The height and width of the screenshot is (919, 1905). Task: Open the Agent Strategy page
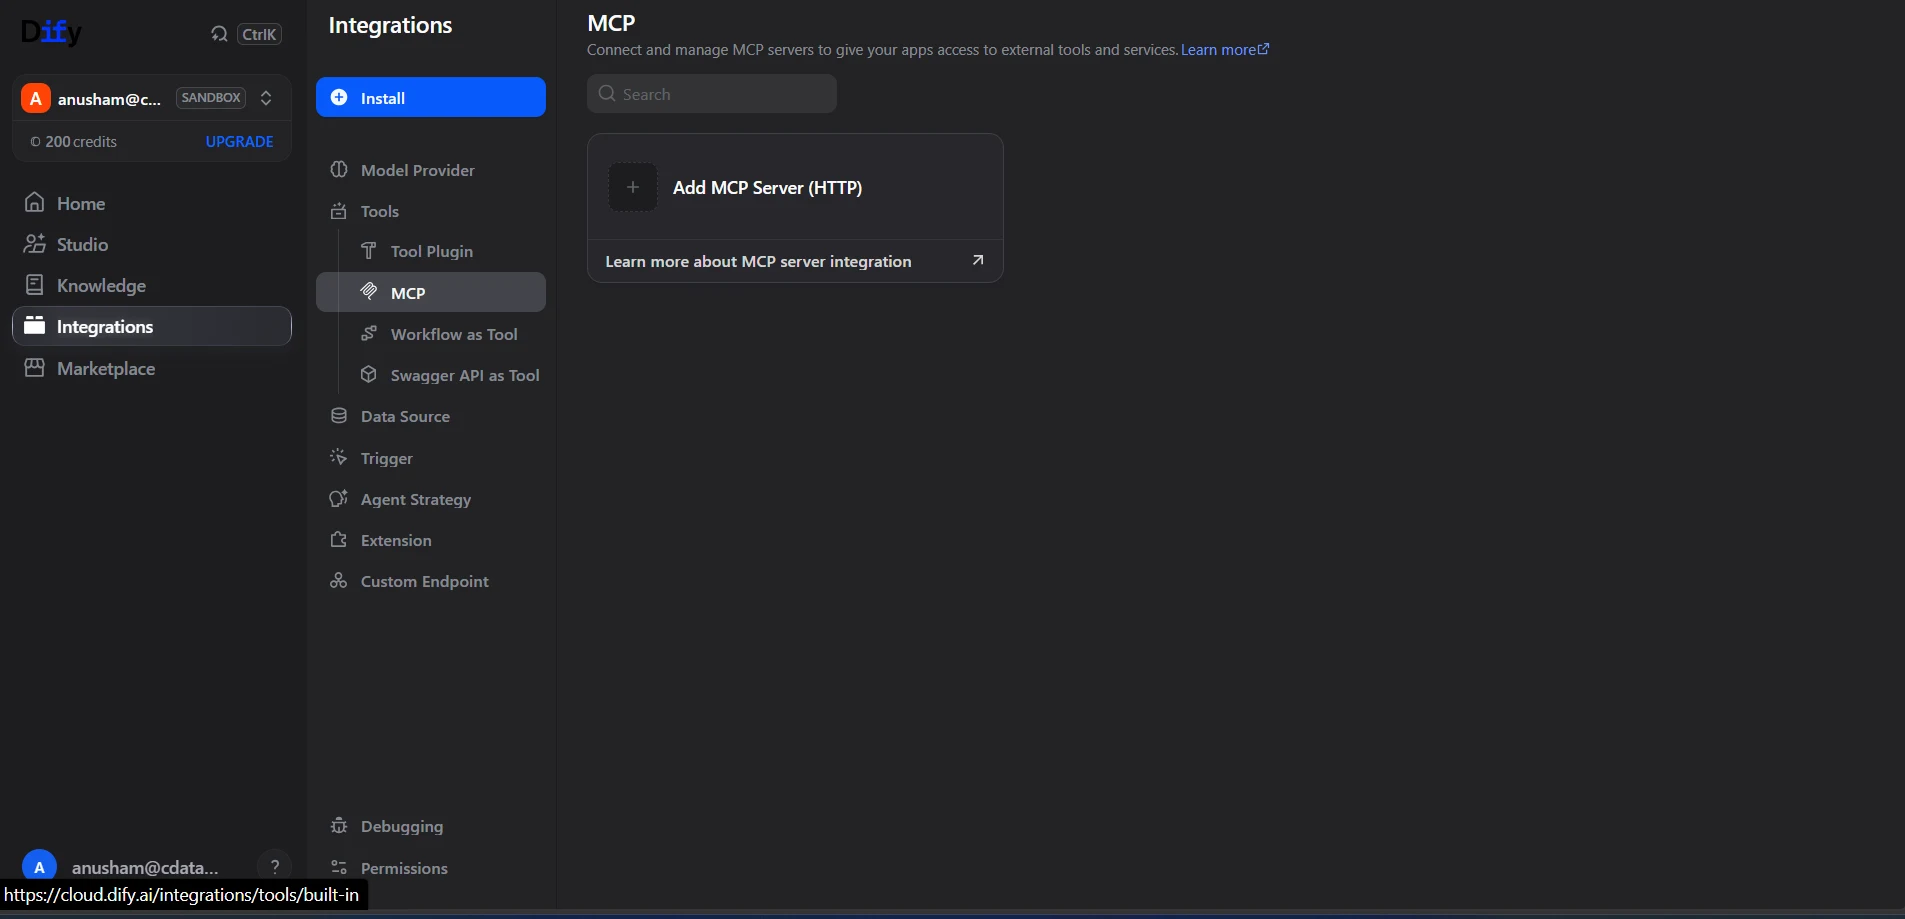tap(431, 499)
